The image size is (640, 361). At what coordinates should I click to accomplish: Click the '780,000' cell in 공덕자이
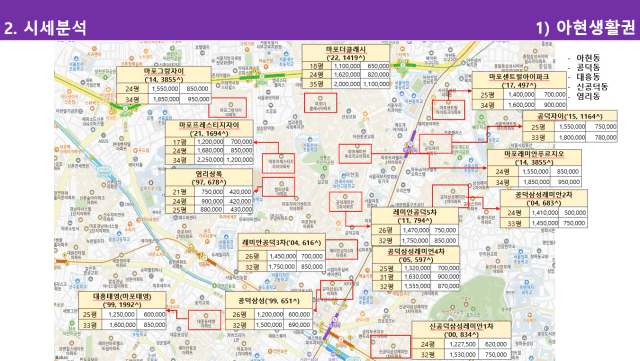coord(602,138)
